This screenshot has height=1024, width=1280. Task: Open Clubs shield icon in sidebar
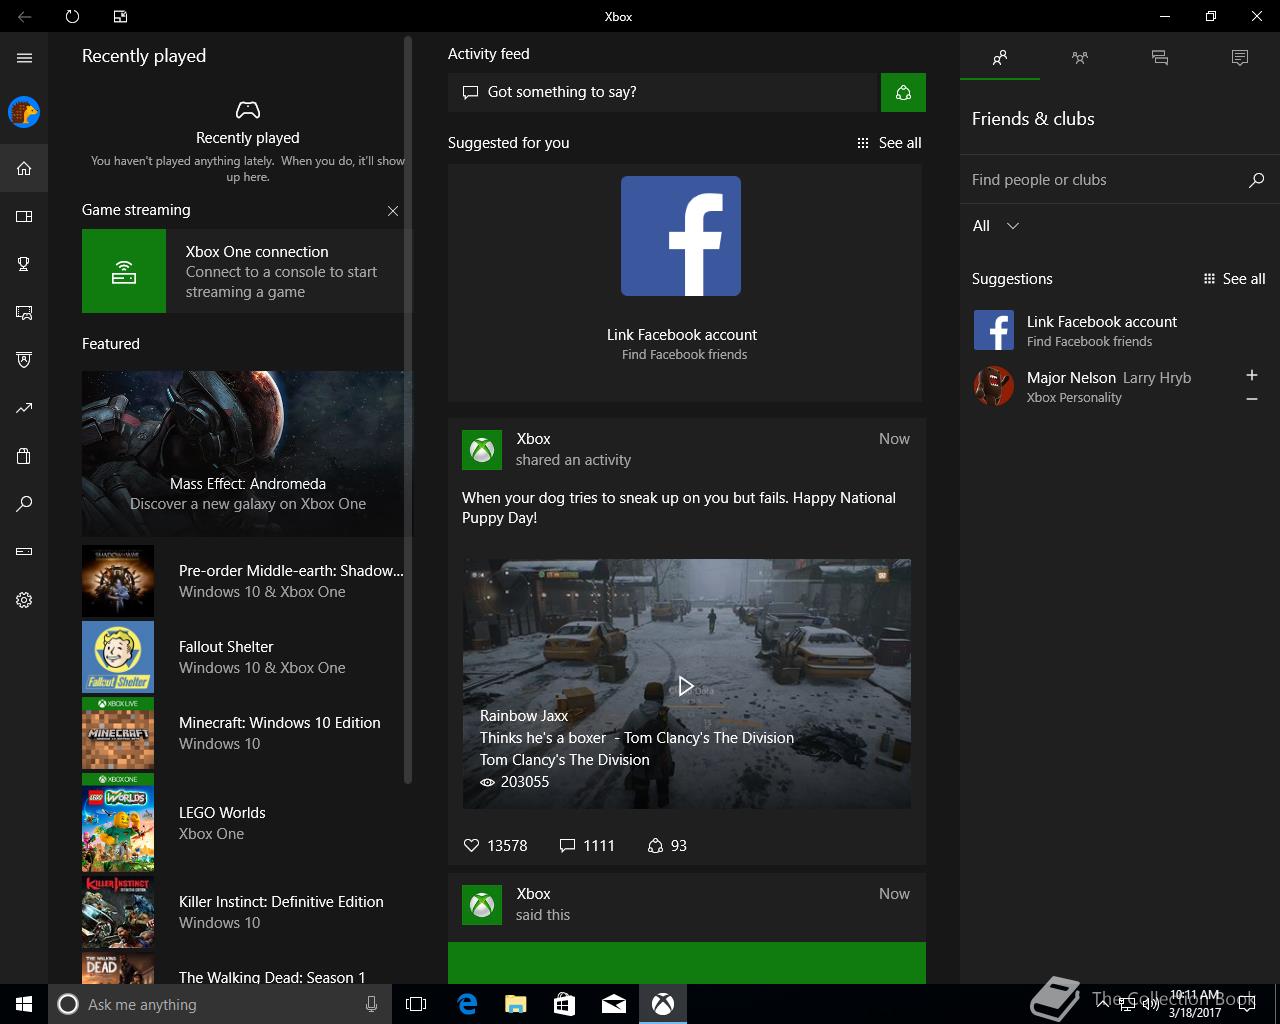[24, 360]
